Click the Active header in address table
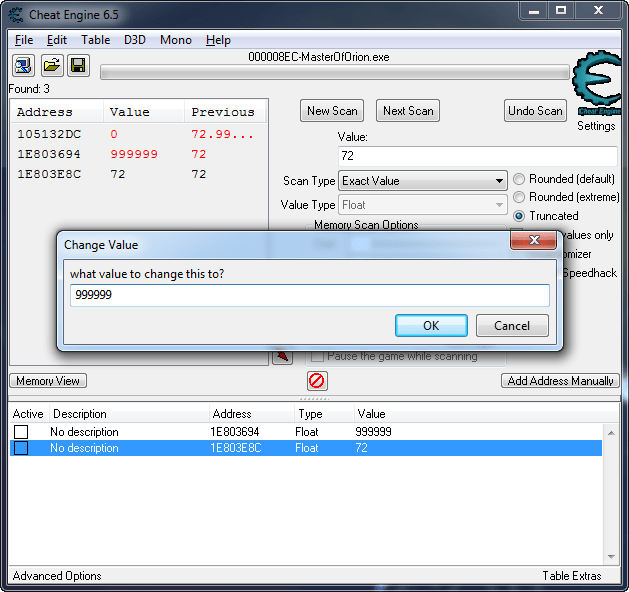The image size is (629, 592). click(x=28, y=414)
